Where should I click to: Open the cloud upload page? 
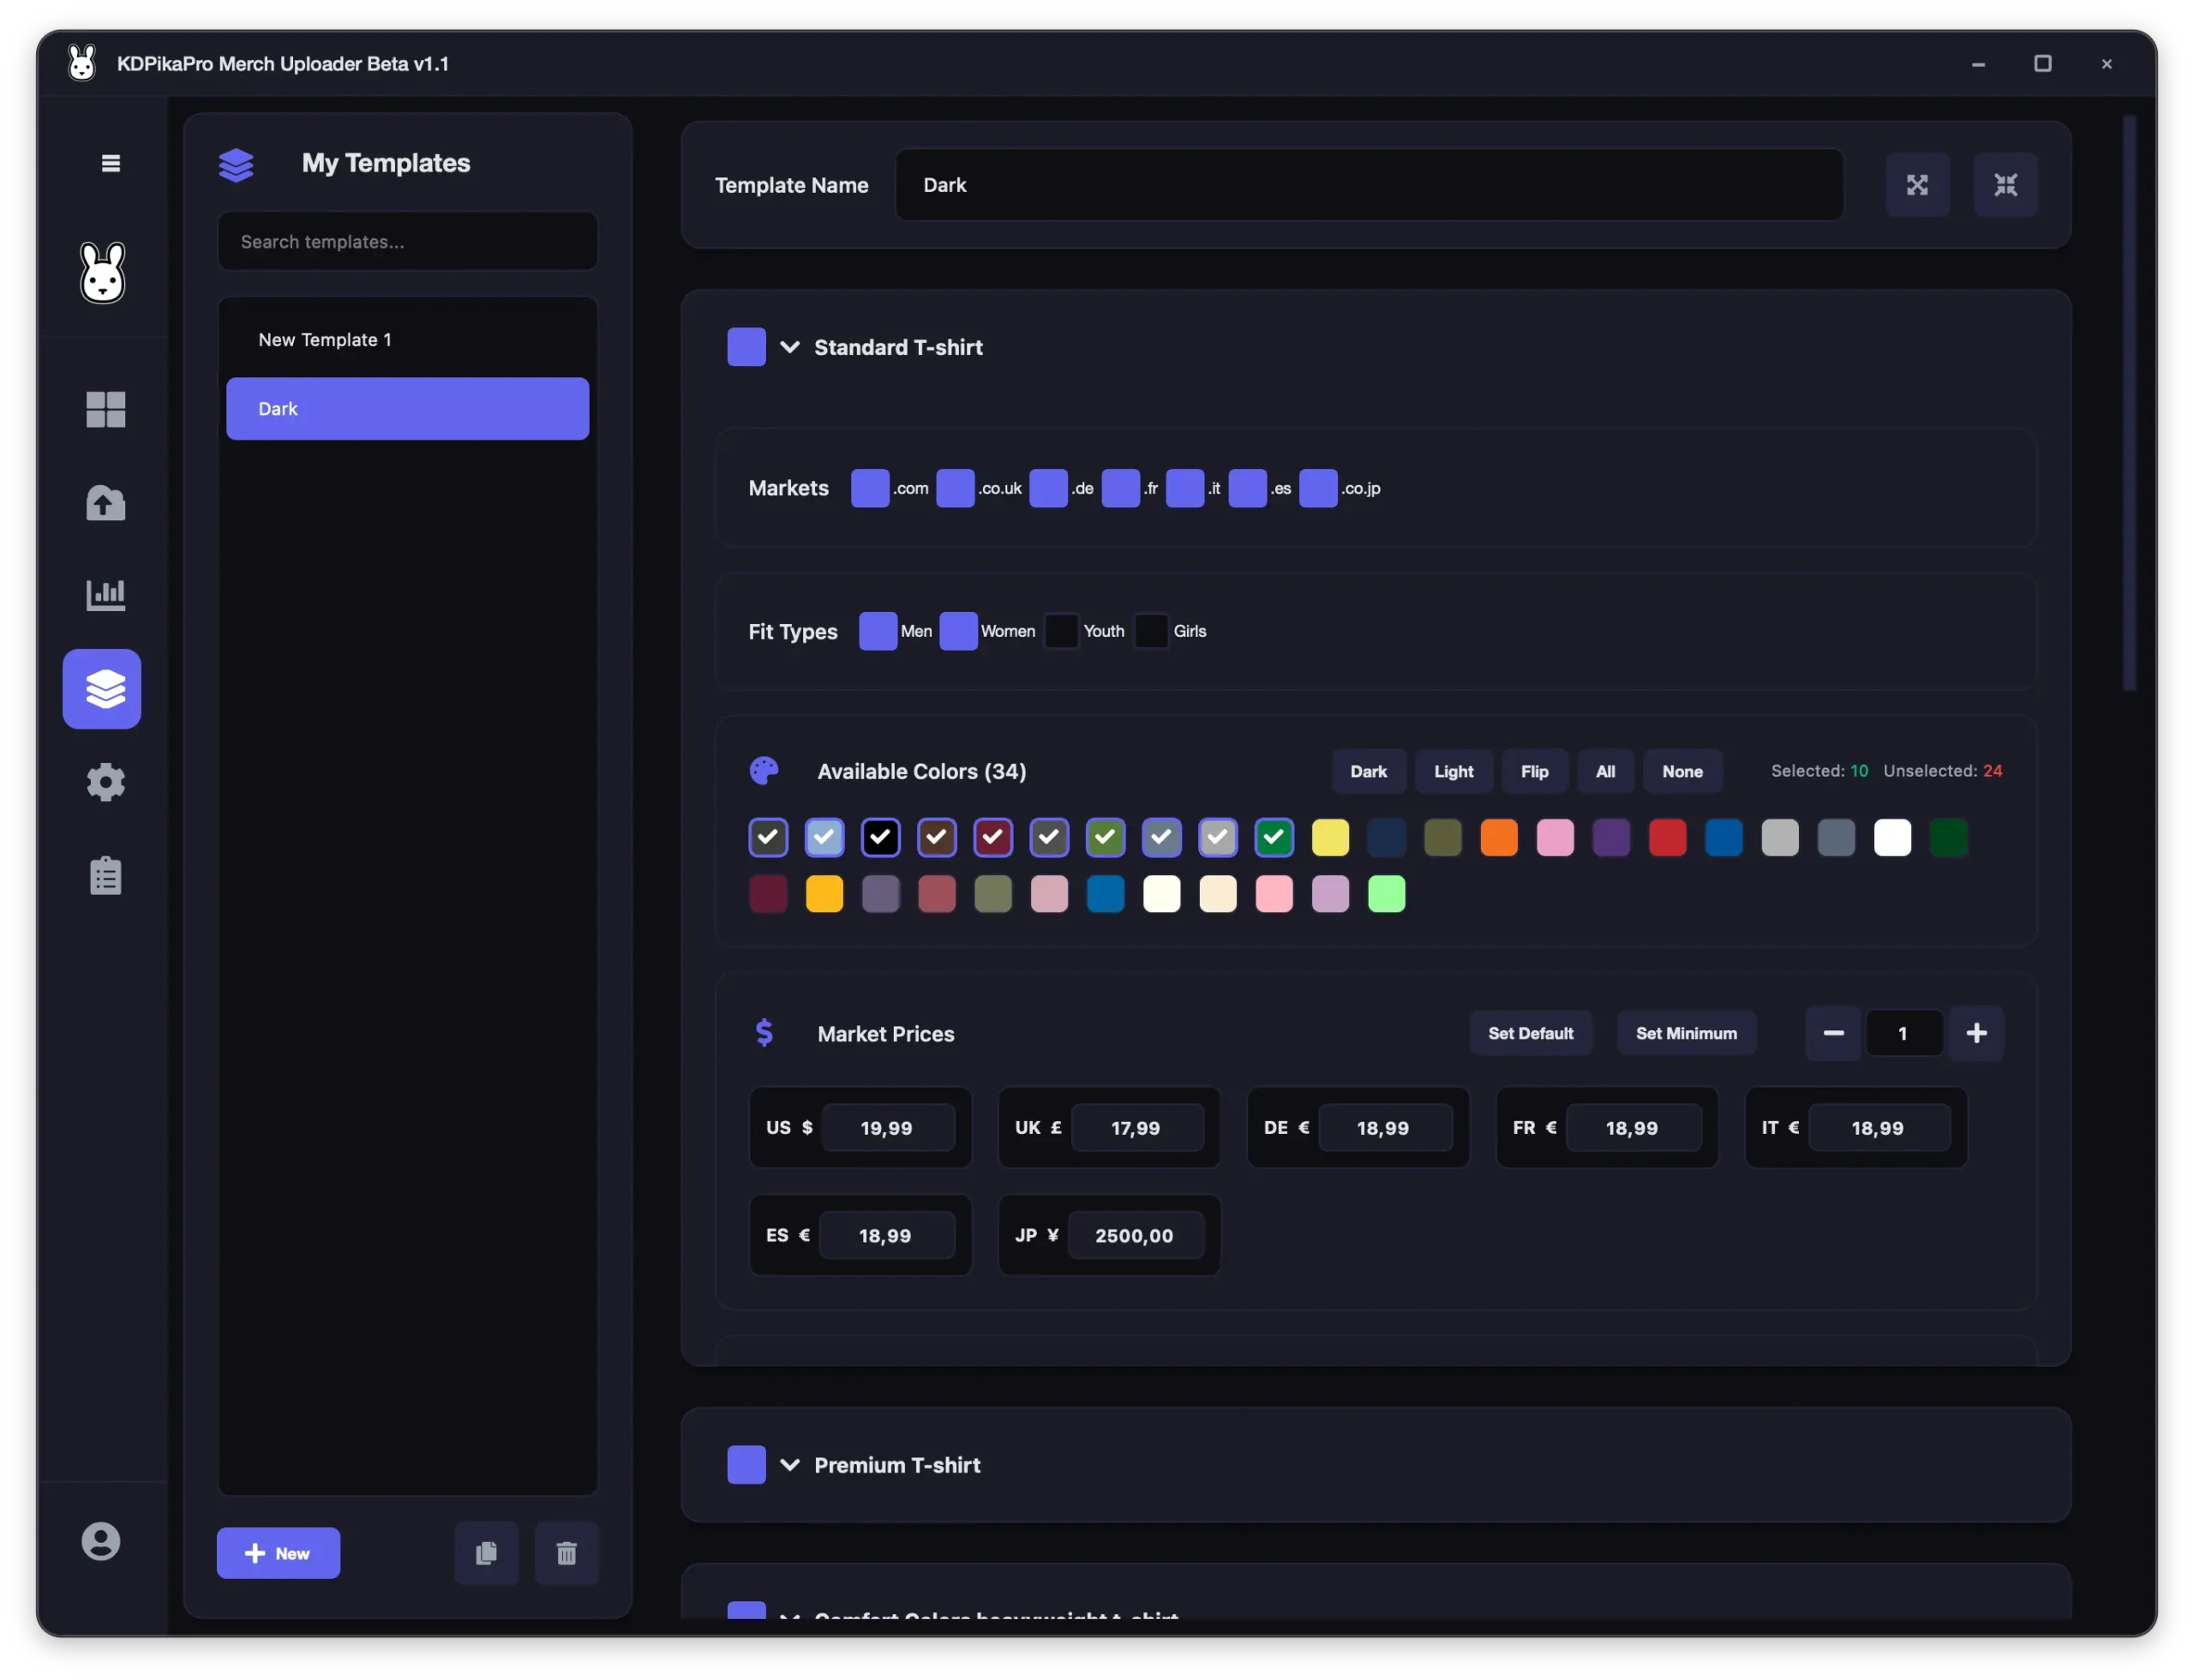[x=106, y=502]
